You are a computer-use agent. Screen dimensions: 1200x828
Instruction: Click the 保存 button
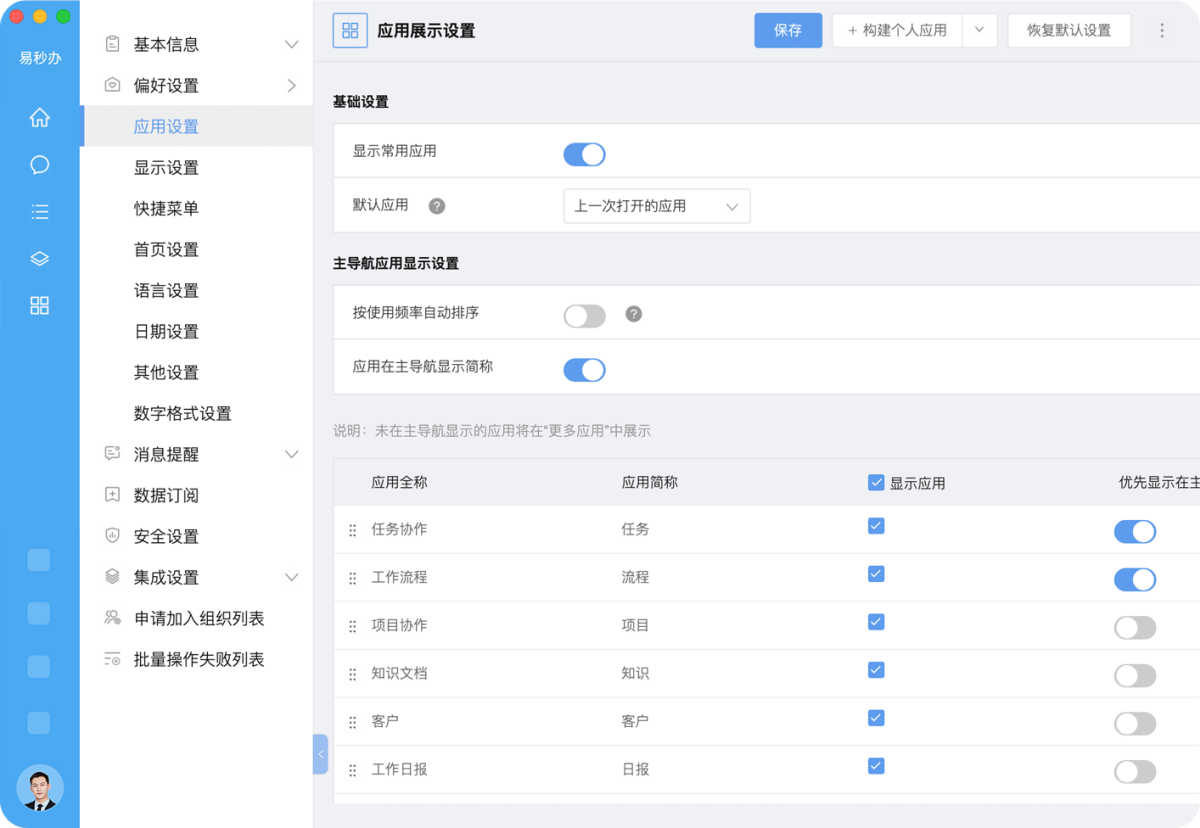click(x=787, y=30)
